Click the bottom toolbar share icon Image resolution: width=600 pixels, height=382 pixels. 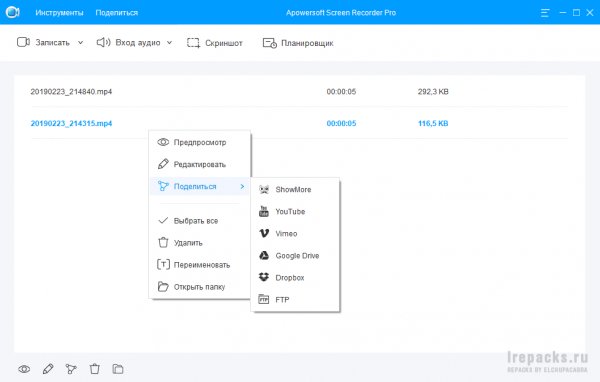[x=71, y=369]
